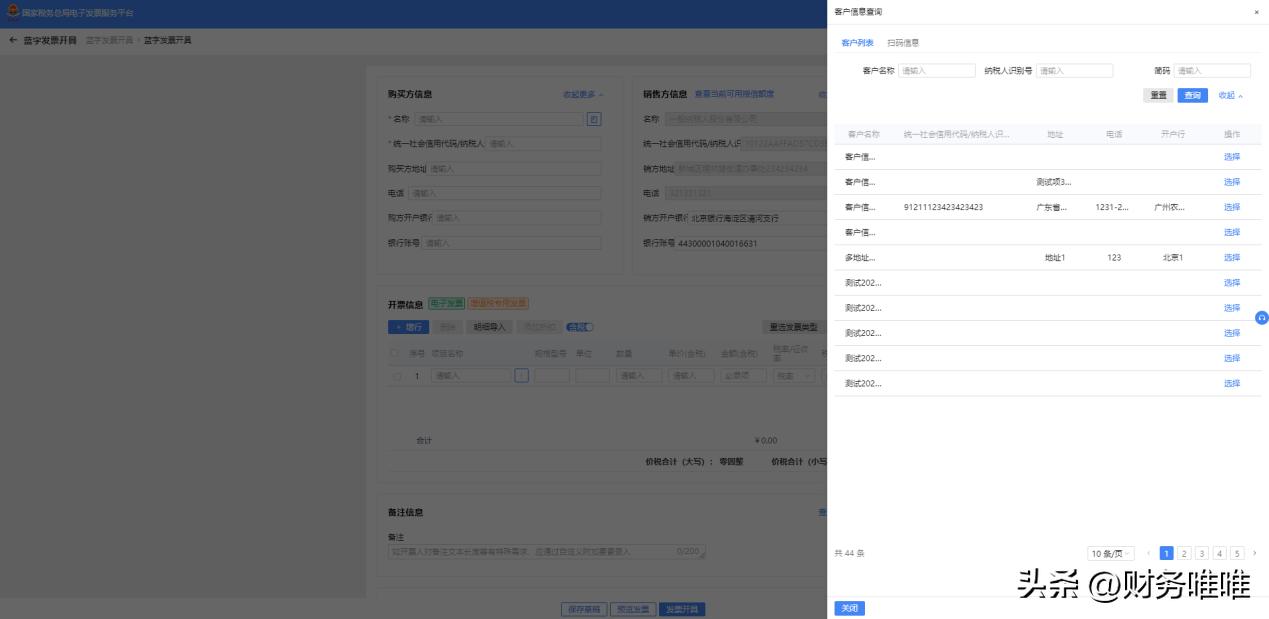Screen dimensions: 1269x619
Task: Click the tax bureau emblem in the header
Action: (10, 10)
